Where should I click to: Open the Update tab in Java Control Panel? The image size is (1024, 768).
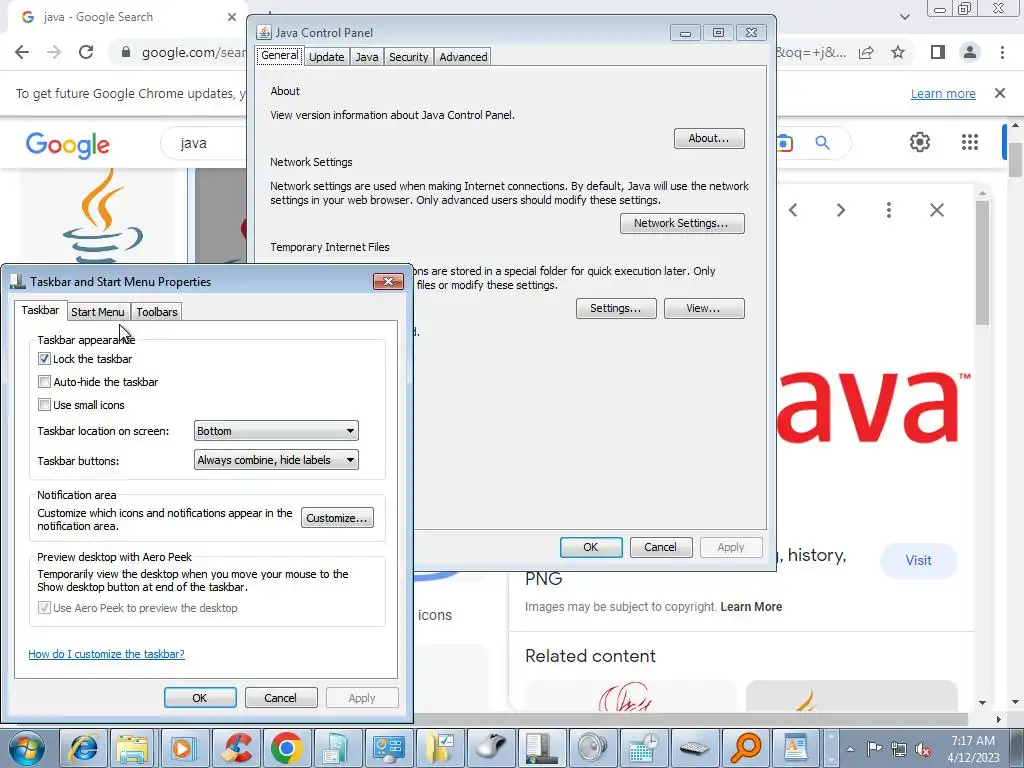[327, 57]
